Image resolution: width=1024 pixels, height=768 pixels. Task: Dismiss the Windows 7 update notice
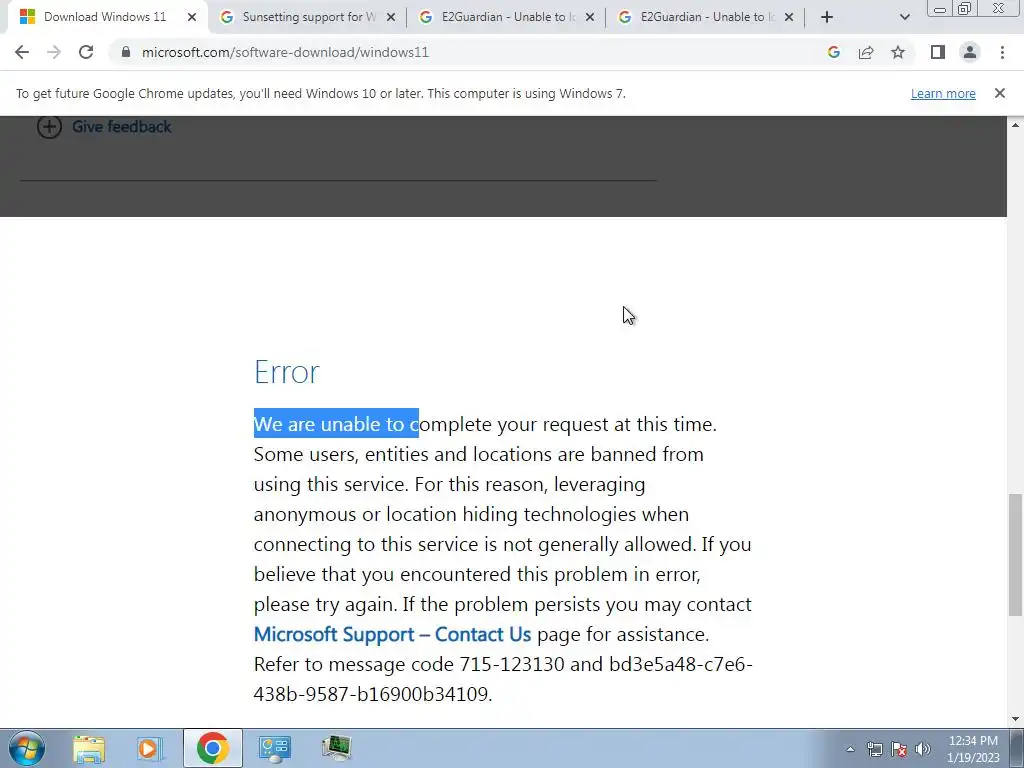tap(999, 93)
